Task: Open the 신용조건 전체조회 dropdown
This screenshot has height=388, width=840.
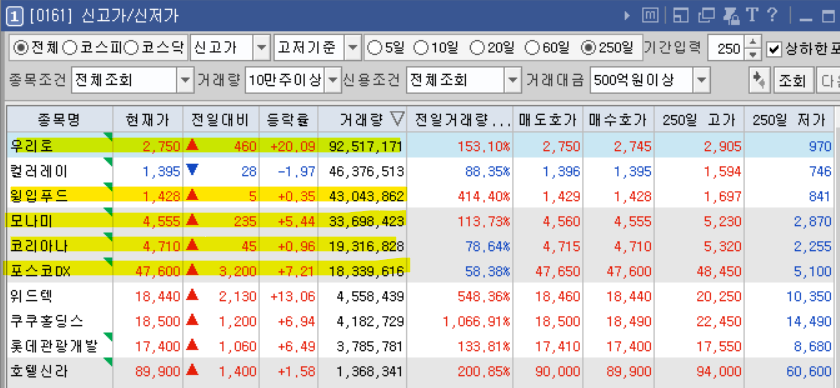Action: tap(513, 80)
